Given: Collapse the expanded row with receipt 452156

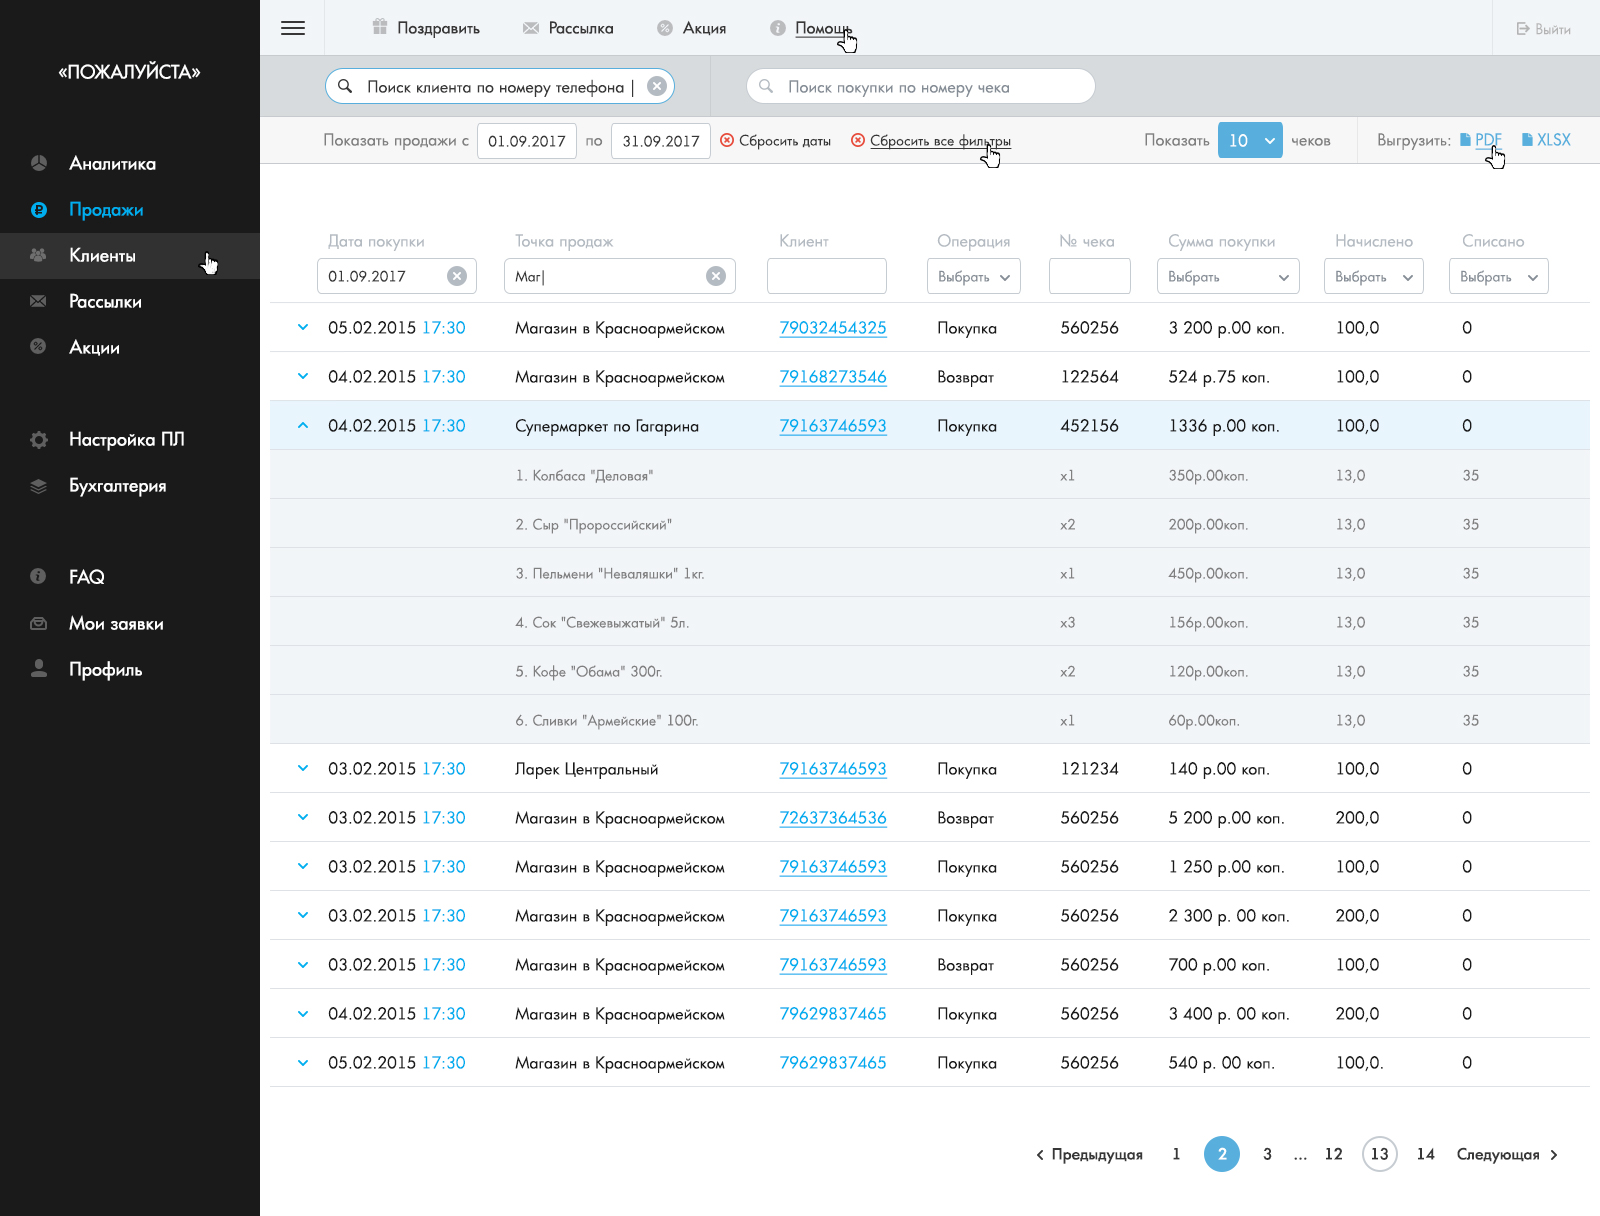Looking at the screenshot, I should (303, 426).
